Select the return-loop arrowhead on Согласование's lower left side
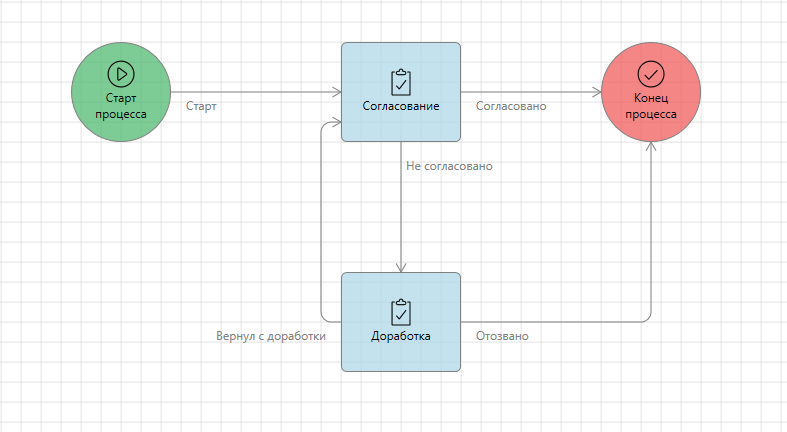The height and width of the screenshot is (432, 787). (x=336, y=124)
